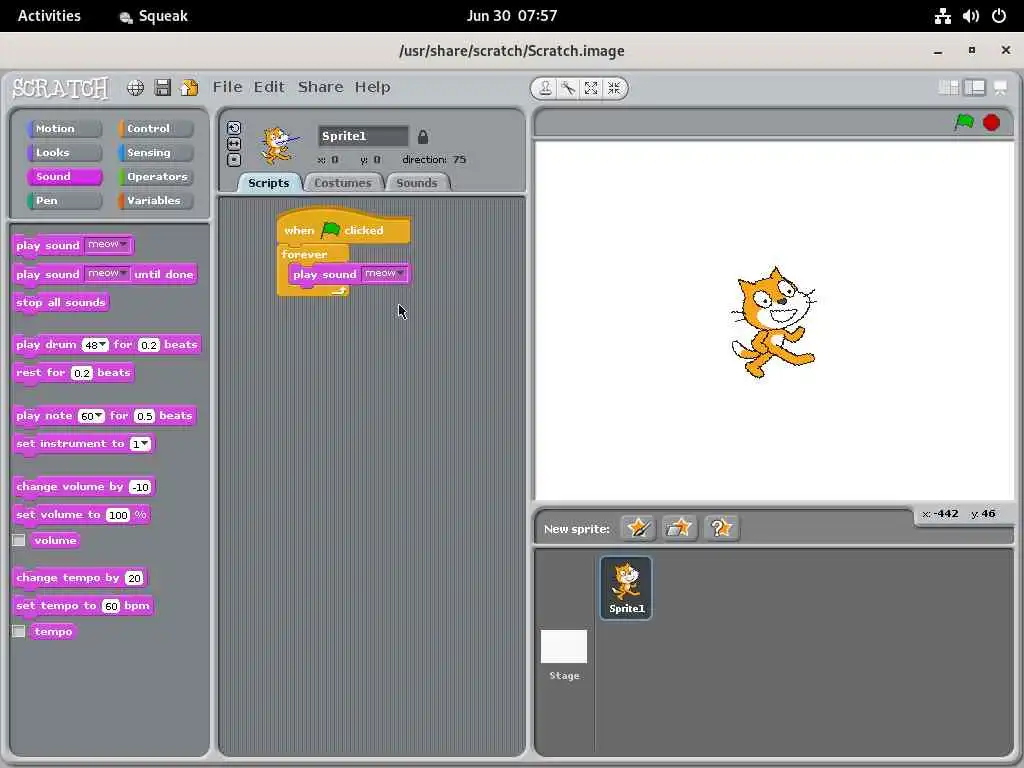Click the 'when flag clicked' hat block
The image size is (1024, 768).
344,229
